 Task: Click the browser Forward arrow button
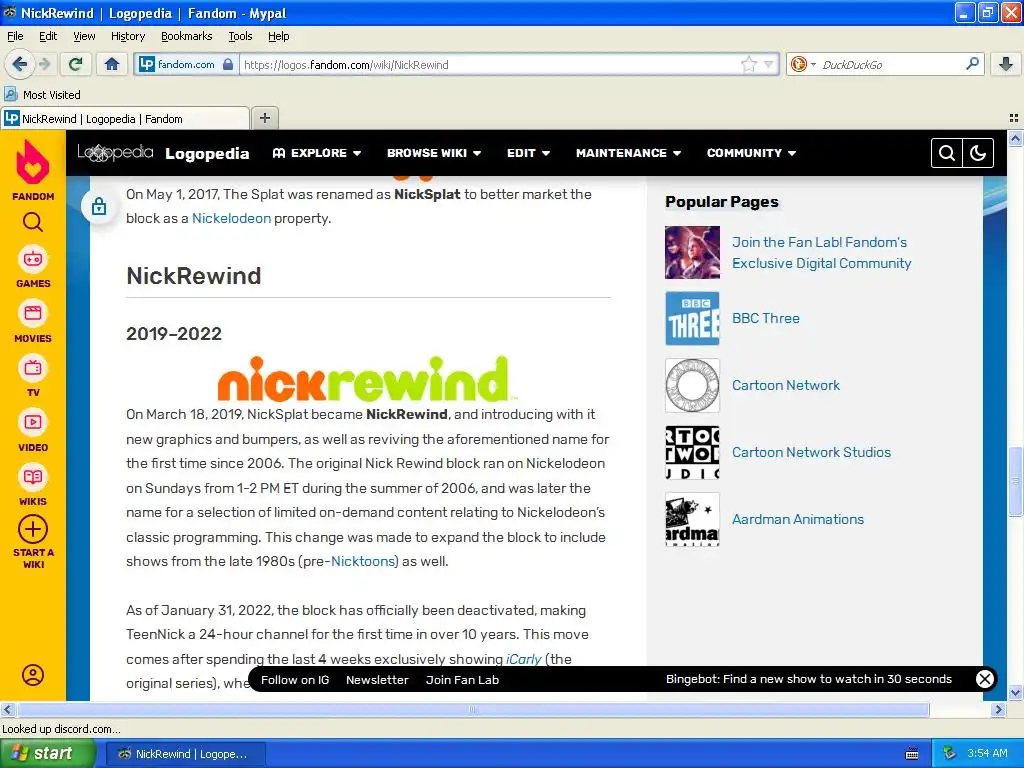click(x=44, y=64)
